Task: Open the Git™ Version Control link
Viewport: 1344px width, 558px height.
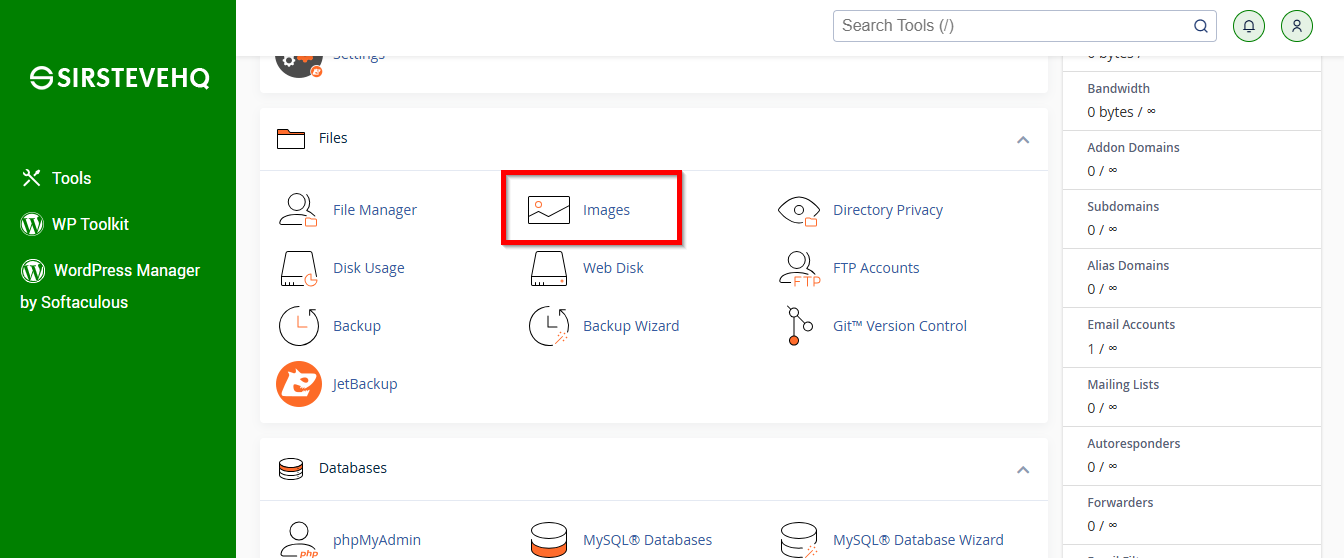Action: click(x=900, y=326)
